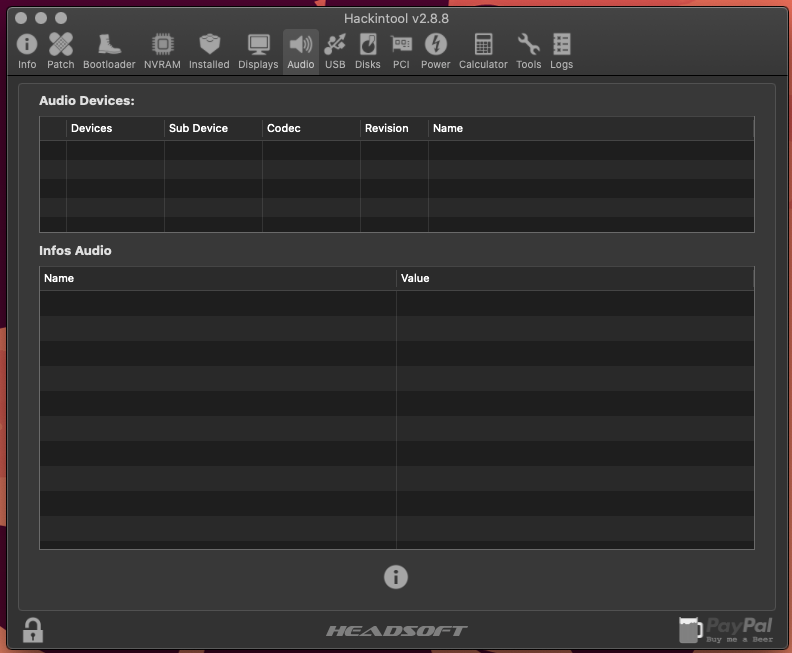The width and height of the screenshot is (792, 653).
Task: Open the USB section
Action: click(335, 51)
